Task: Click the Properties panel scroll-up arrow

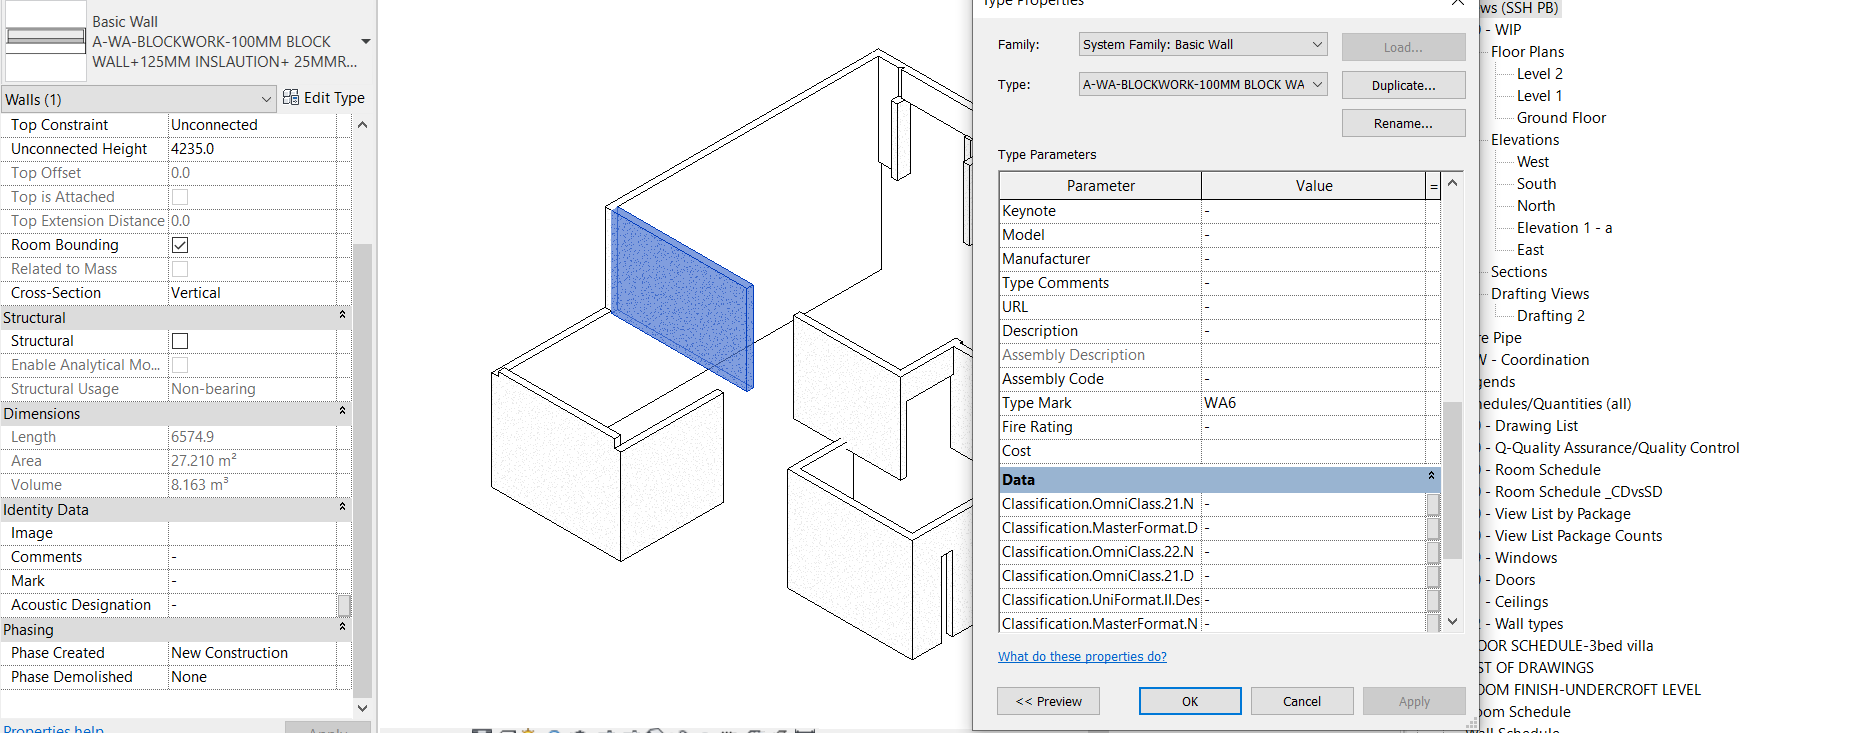Action: pyautogui.click(x=362, y=125)
